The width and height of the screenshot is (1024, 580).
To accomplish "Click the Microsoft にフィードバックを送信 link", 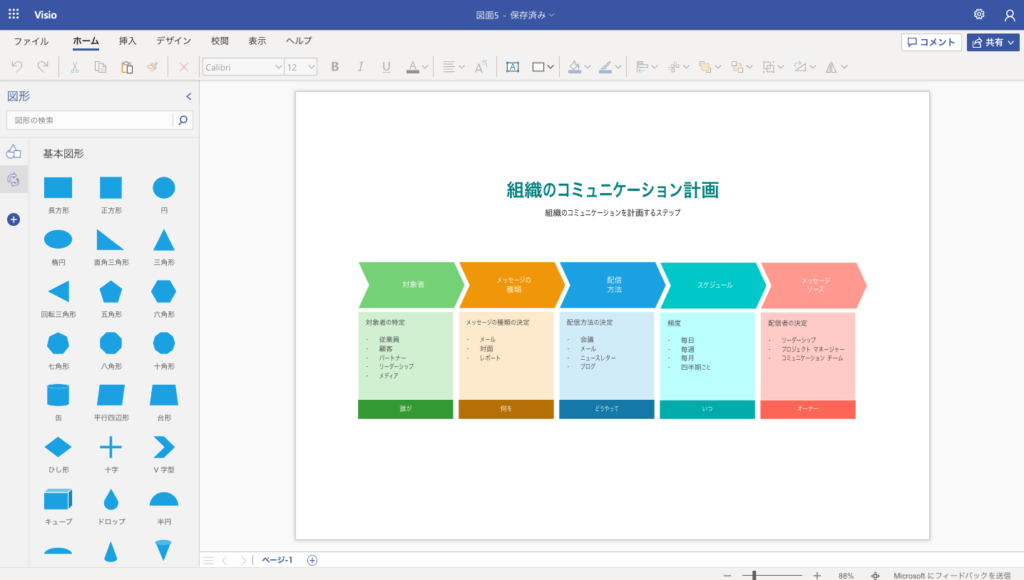I will pos(952,575).
